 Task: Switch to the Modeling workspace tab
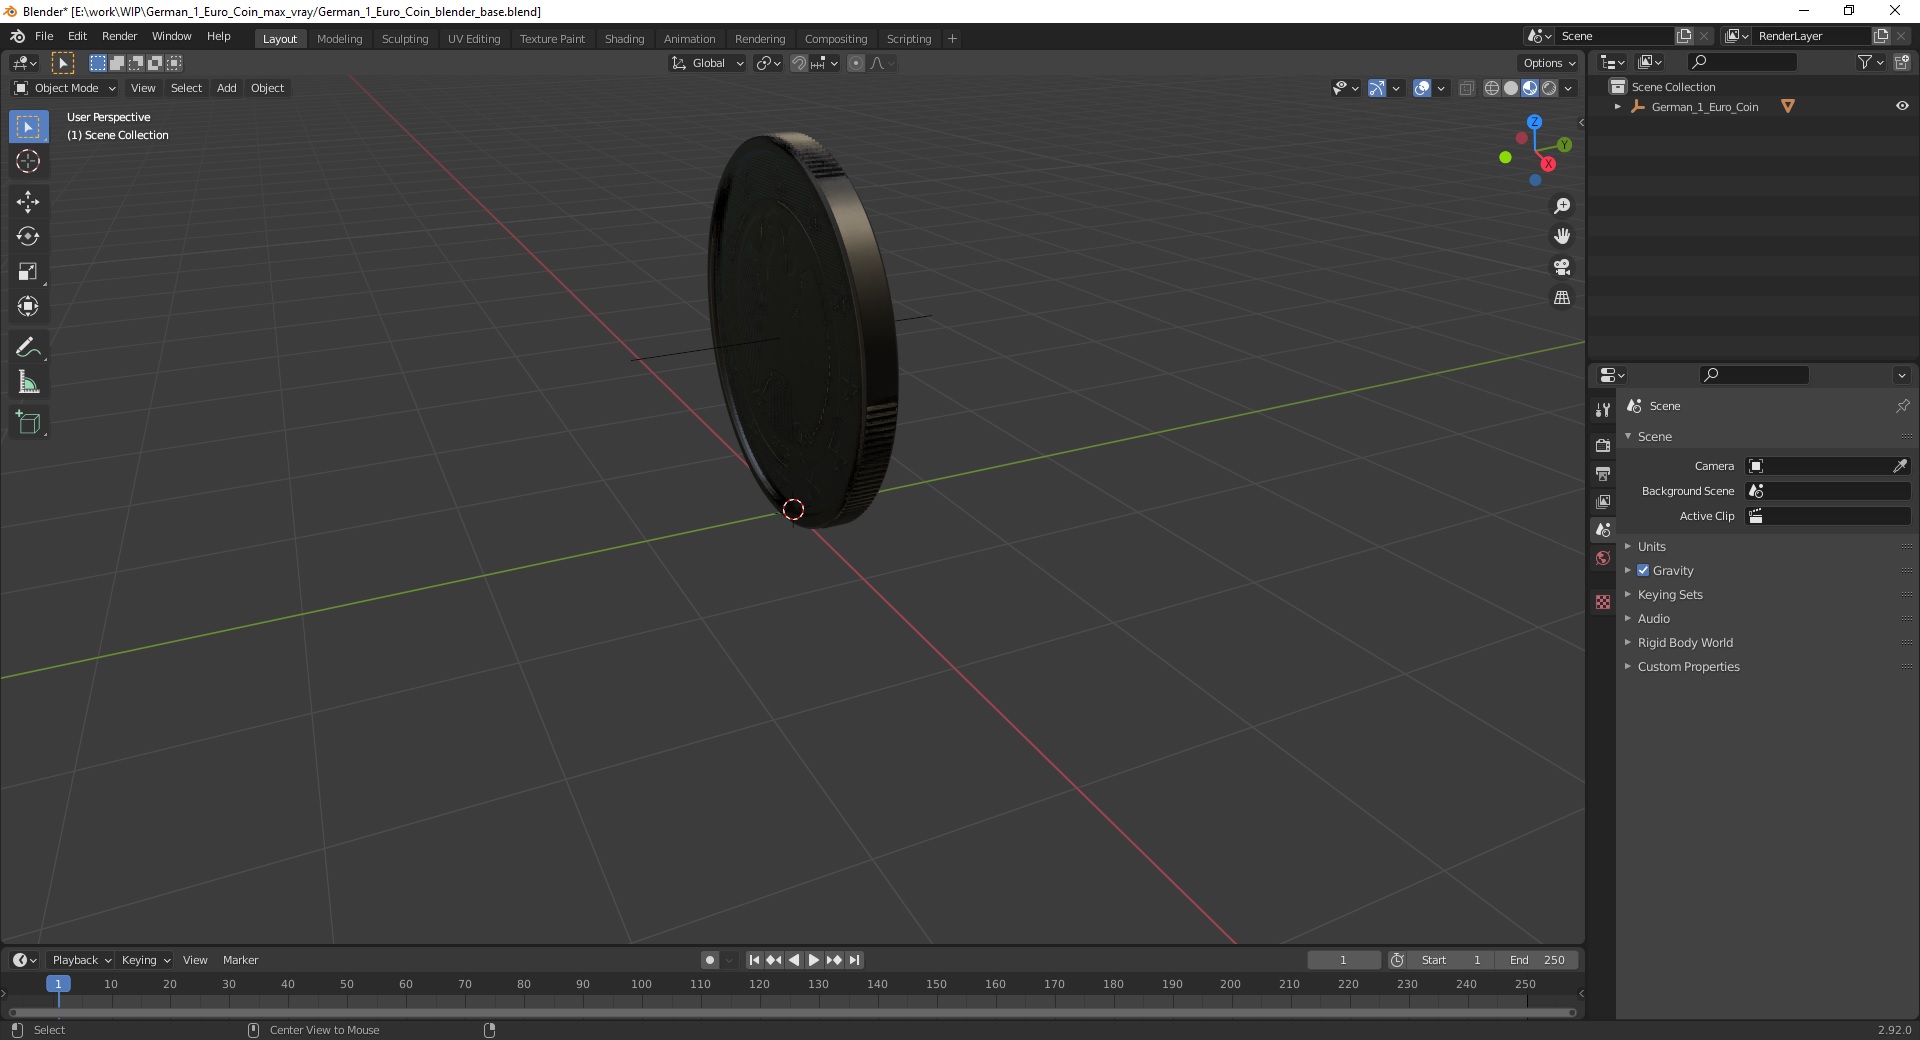pos(340,39)
